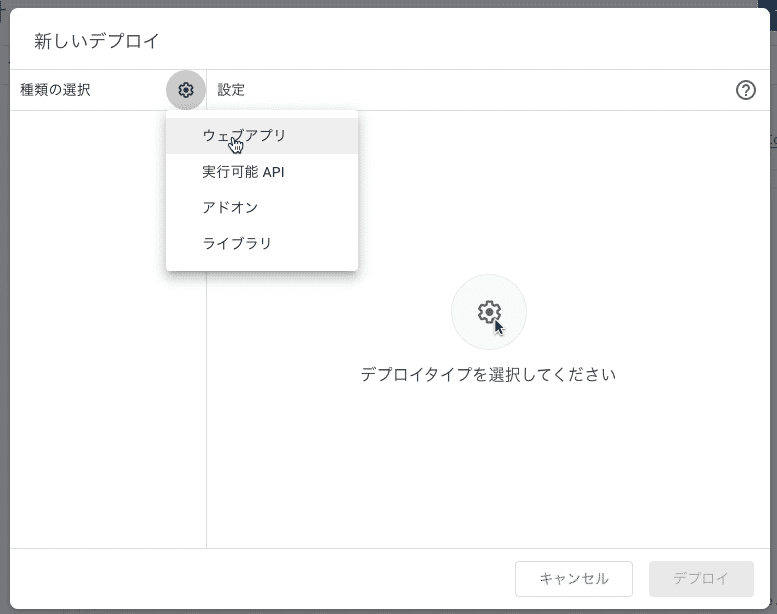The height and width of the screenshot is (614, 777).
Task: Click the 新しいデプロイ dialog title
Action: click(97, 41)
